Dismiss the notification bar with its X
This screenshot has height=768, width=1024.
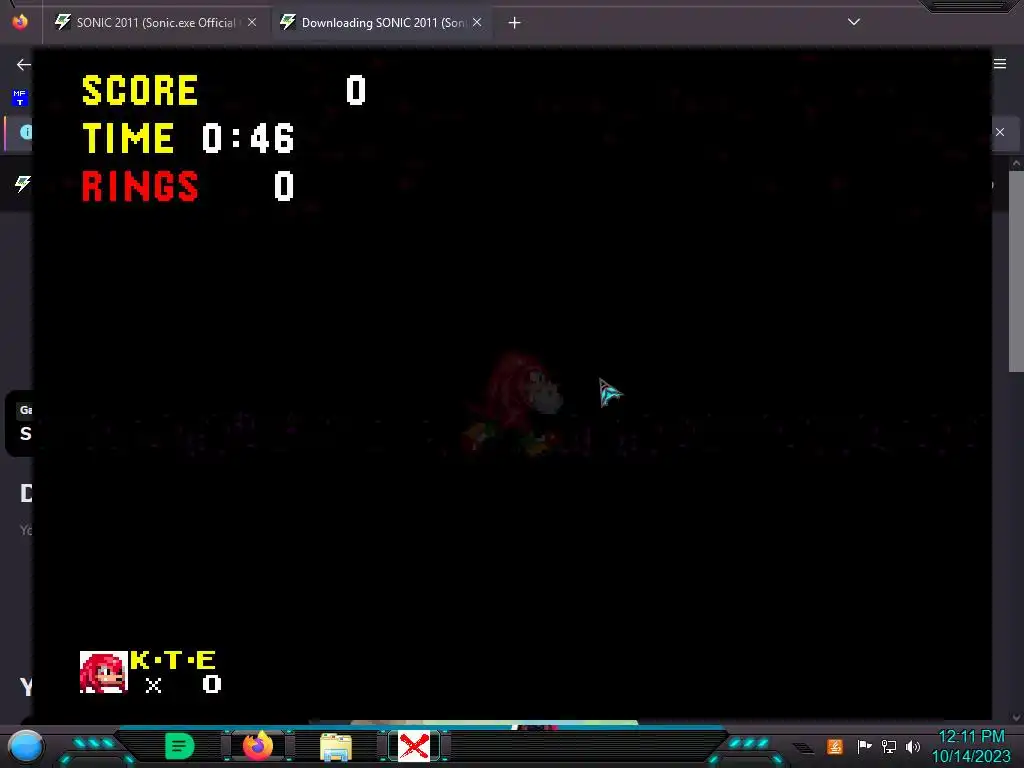(x=1000, y=132)
